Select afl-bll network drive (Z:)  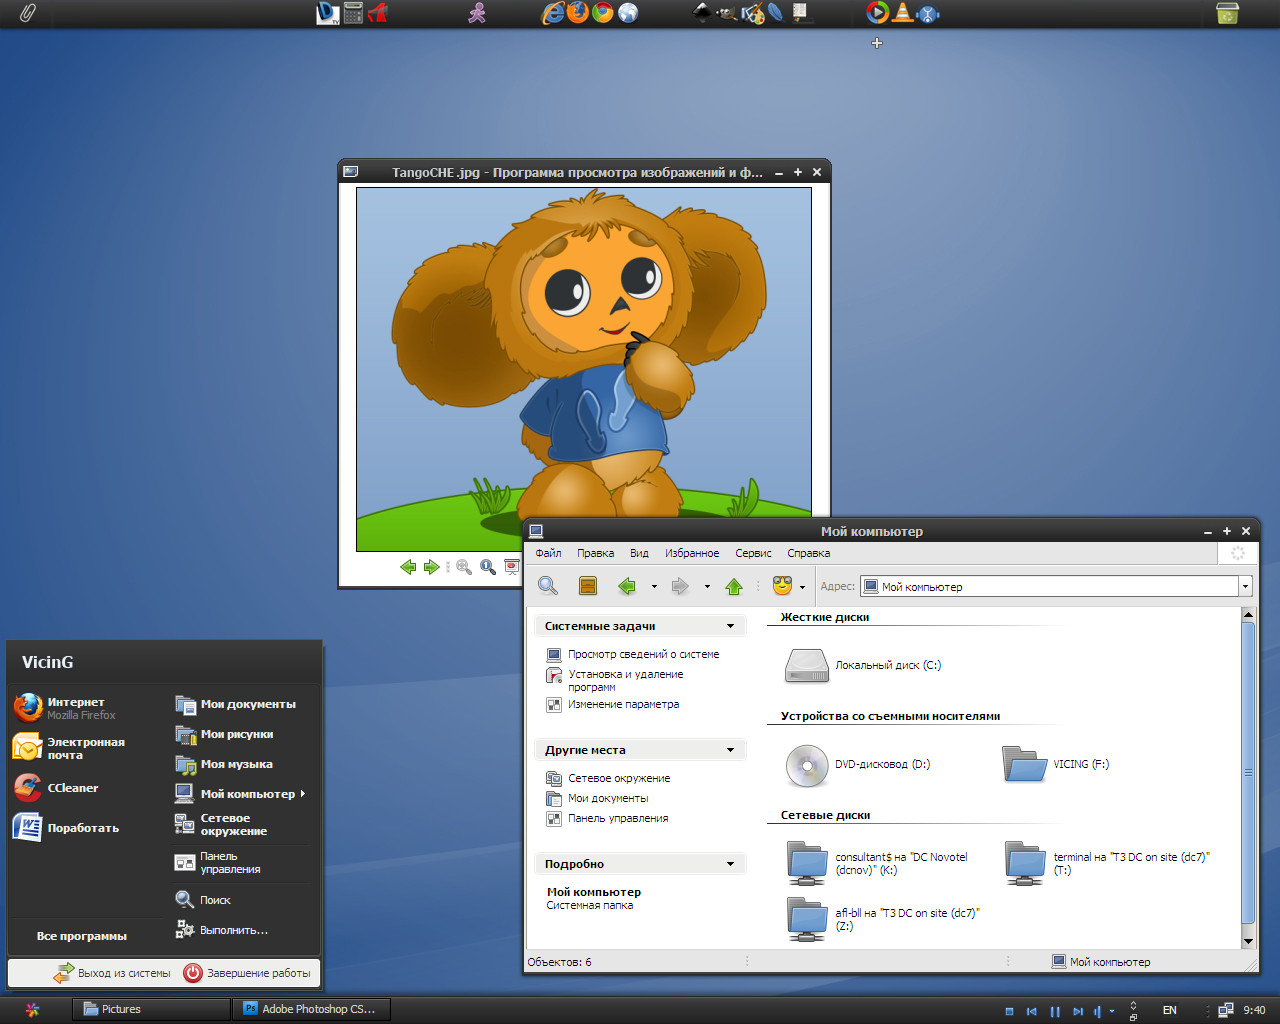point(884,919)
